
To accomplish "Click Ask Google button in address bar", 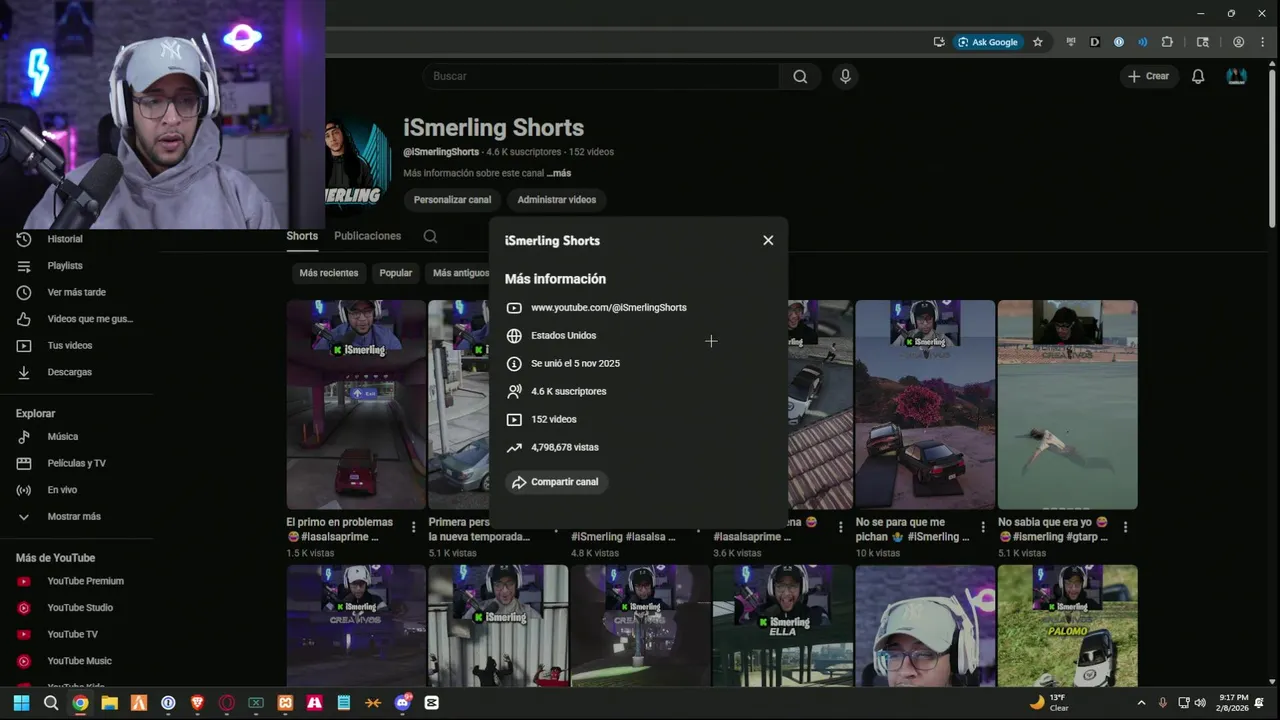I will point(987,42).
